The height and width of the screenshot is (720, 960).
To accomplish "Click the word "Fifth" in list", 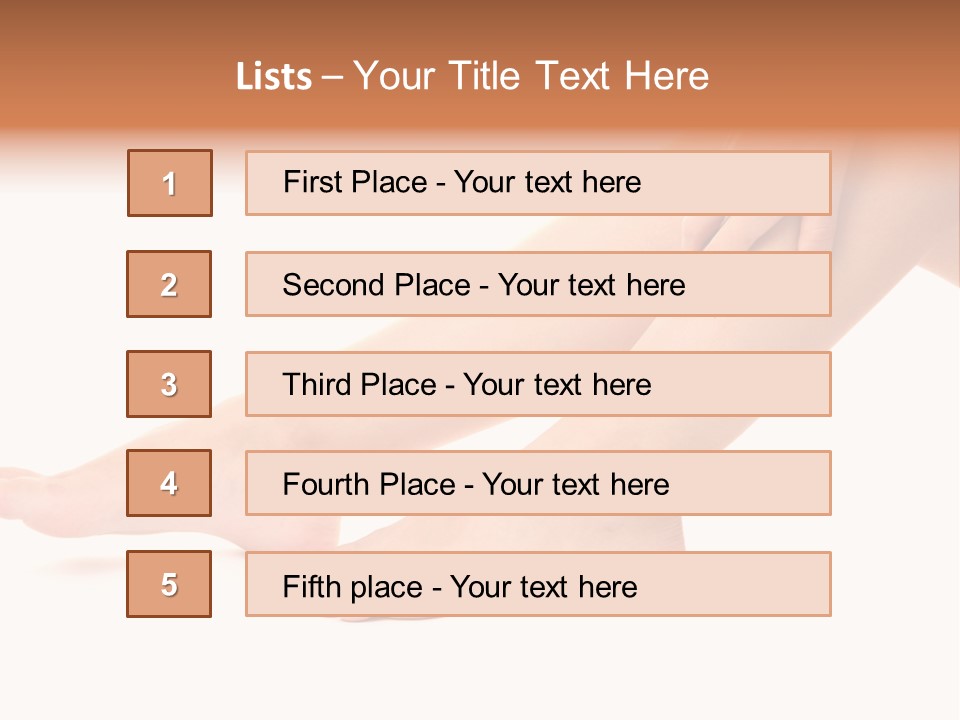I will pyautogui.click(x=312, y=586).
